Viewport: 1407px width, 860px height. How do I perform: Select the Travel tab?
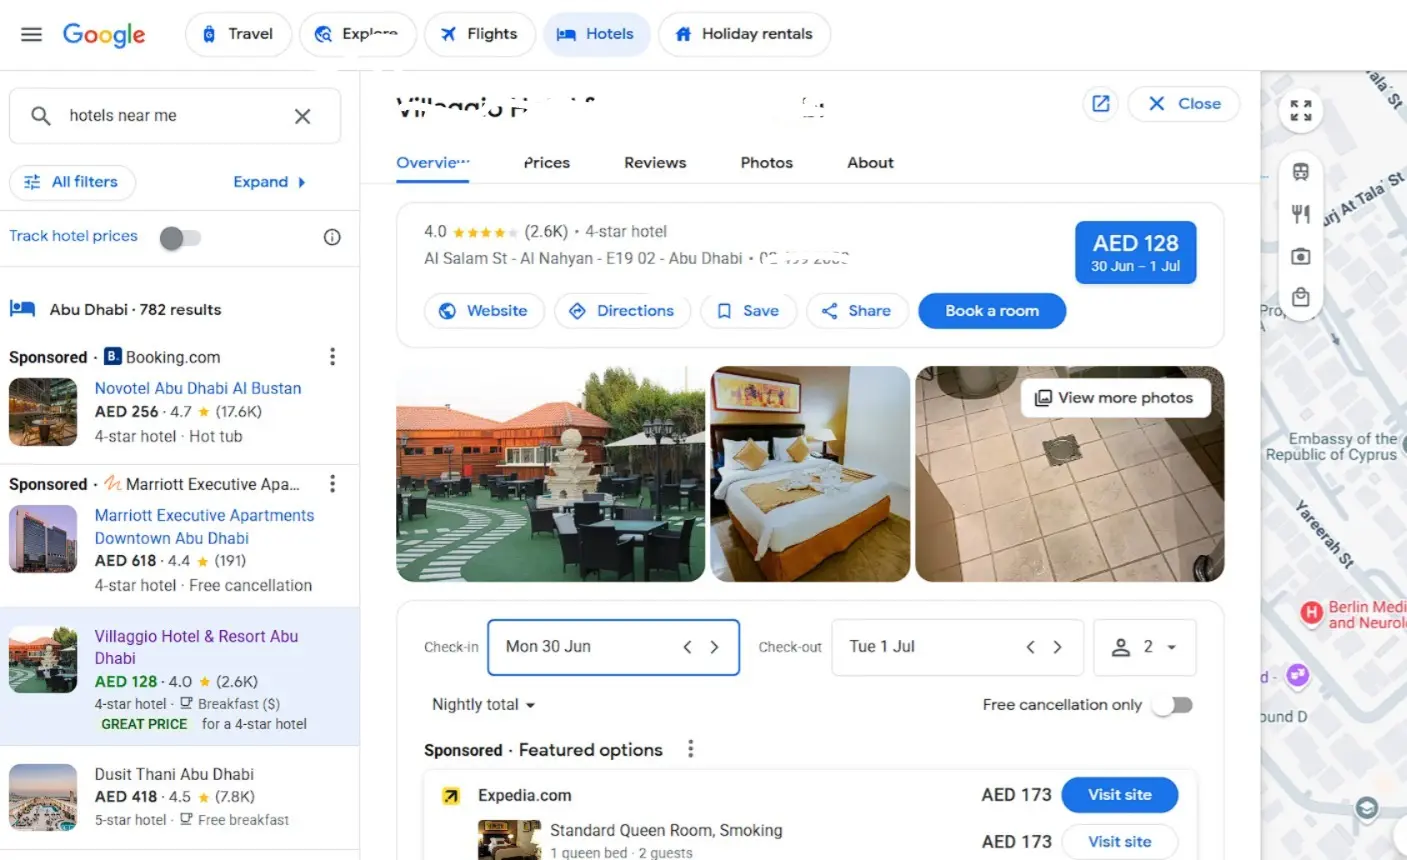click(x=238, y=34)
